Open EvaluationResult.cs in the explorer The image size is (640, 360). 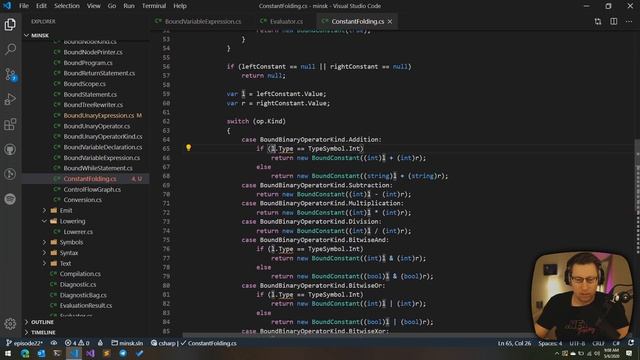tap(86, 305)
